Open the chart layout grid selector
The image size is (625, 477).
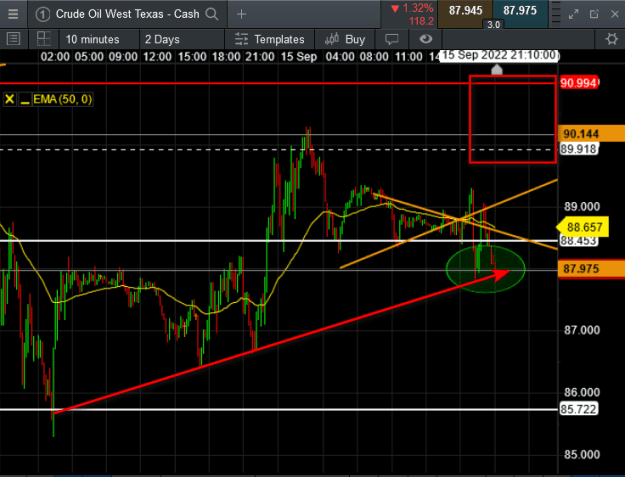pos(43,39)
